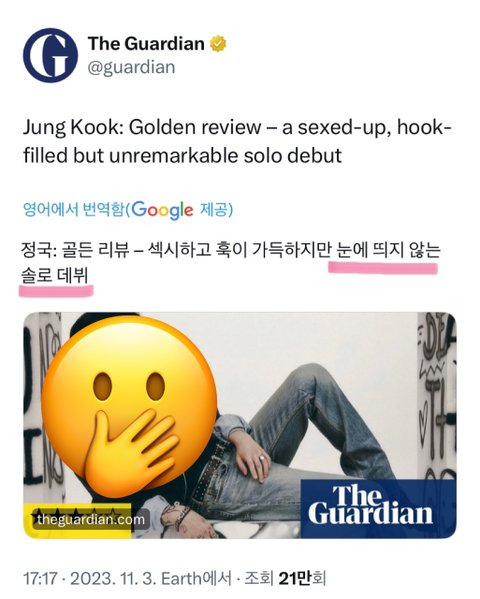Click The Guardian logo on card image
Screen dimensions: 480x599
pos(378,508)
